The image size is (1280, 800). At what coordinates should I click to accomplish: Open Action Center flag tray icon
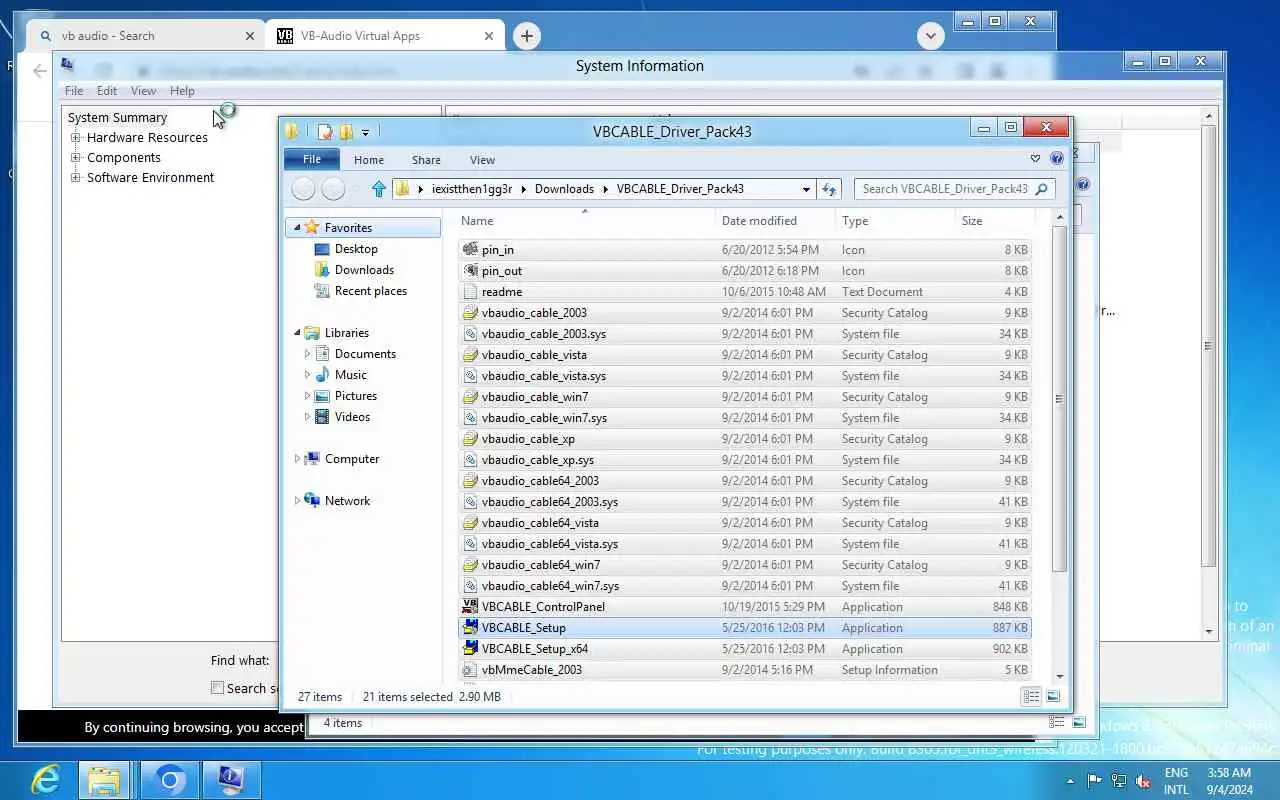pyautogui.click(x=1095, y=781)
